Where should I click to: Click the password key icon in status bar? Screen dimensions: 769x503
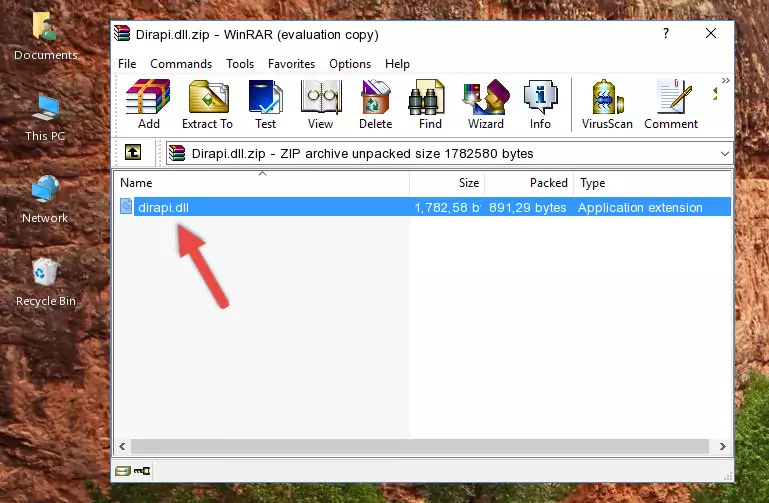tap(142, 471)
